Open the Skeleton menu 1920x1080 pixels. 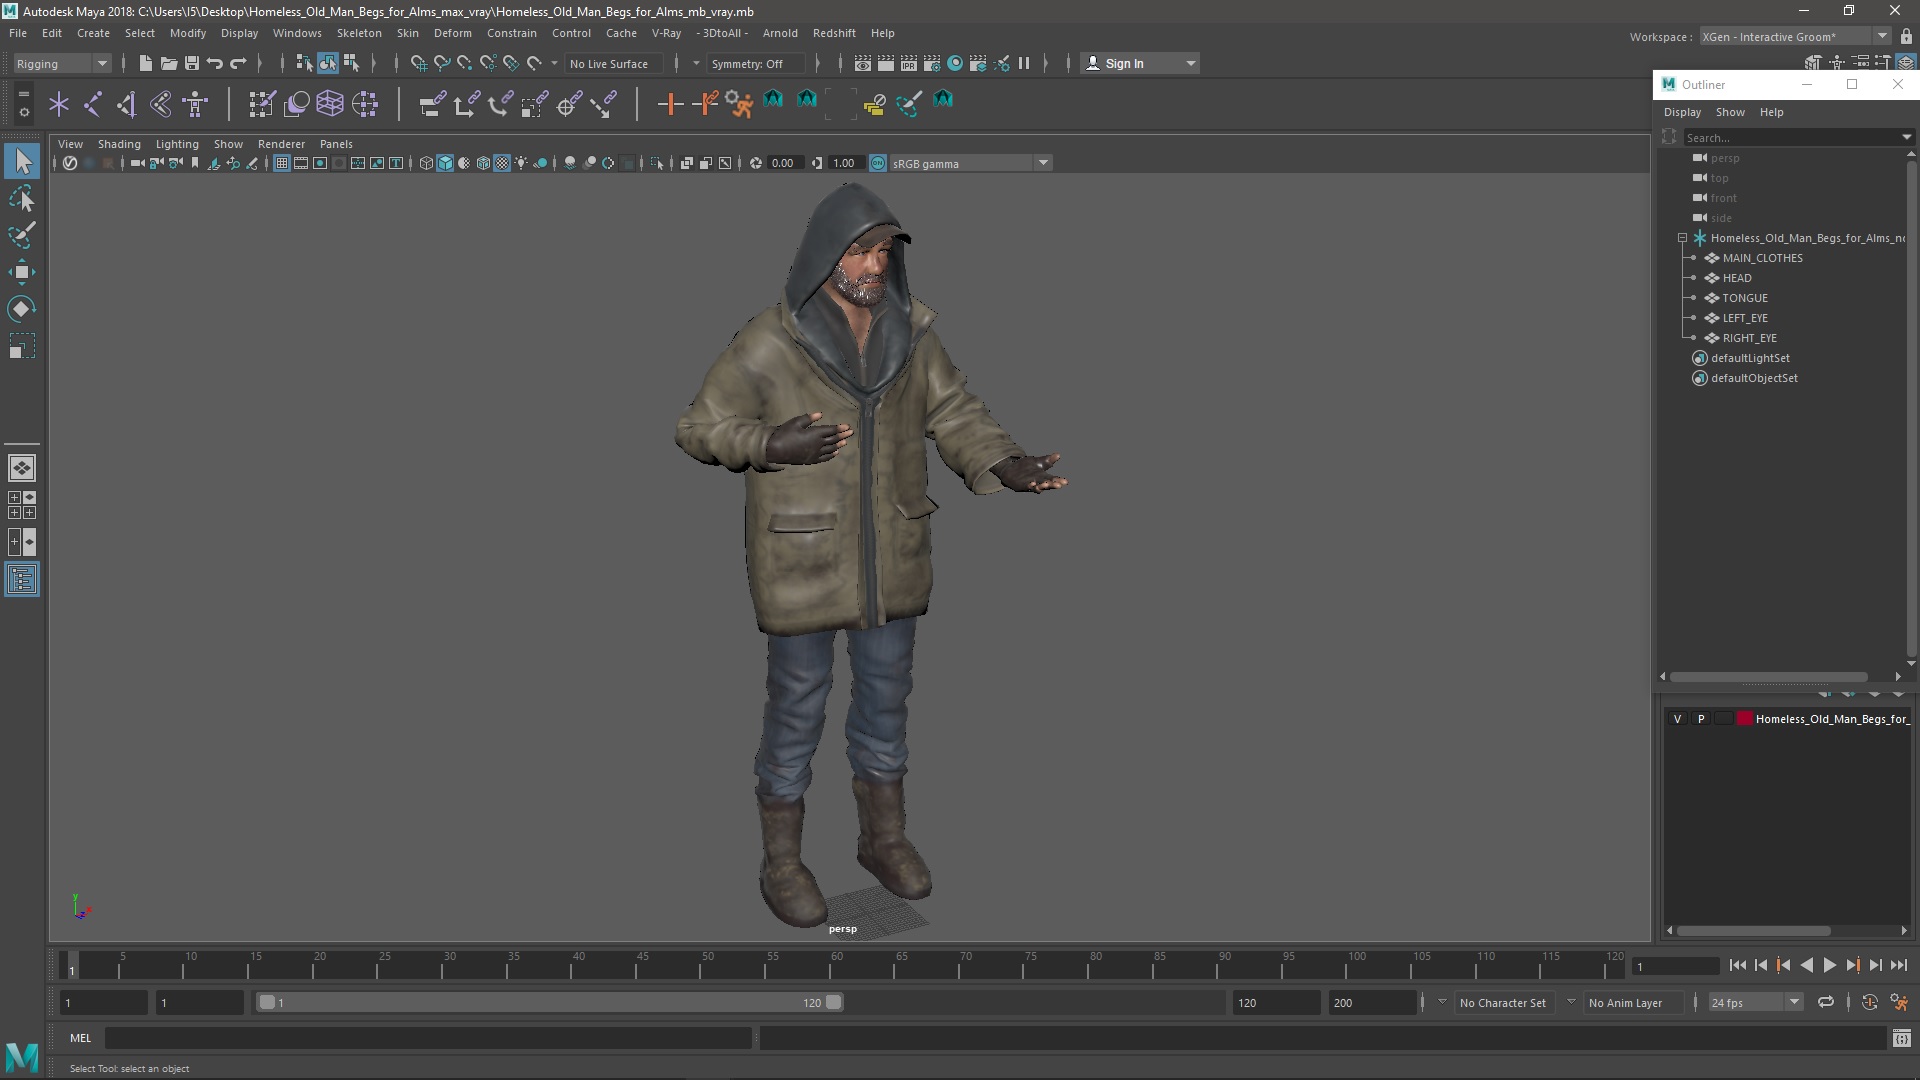coord(358,33)
